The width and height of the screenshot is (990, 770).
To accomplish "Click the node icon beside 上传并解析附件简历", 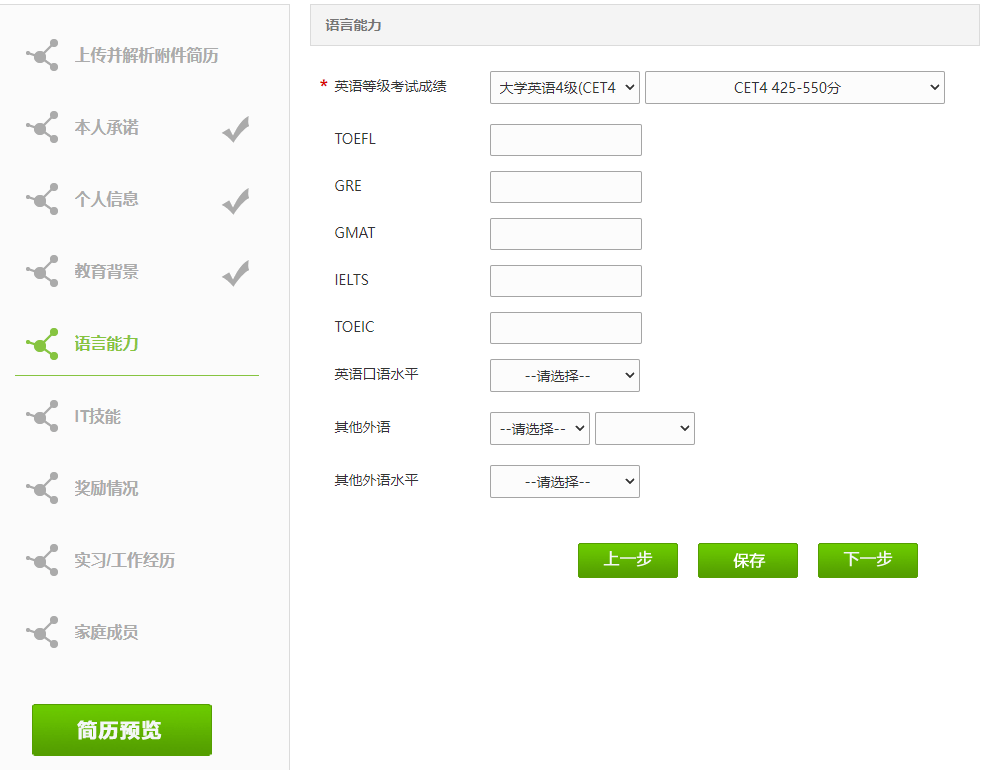I will (x=42, y=55).
